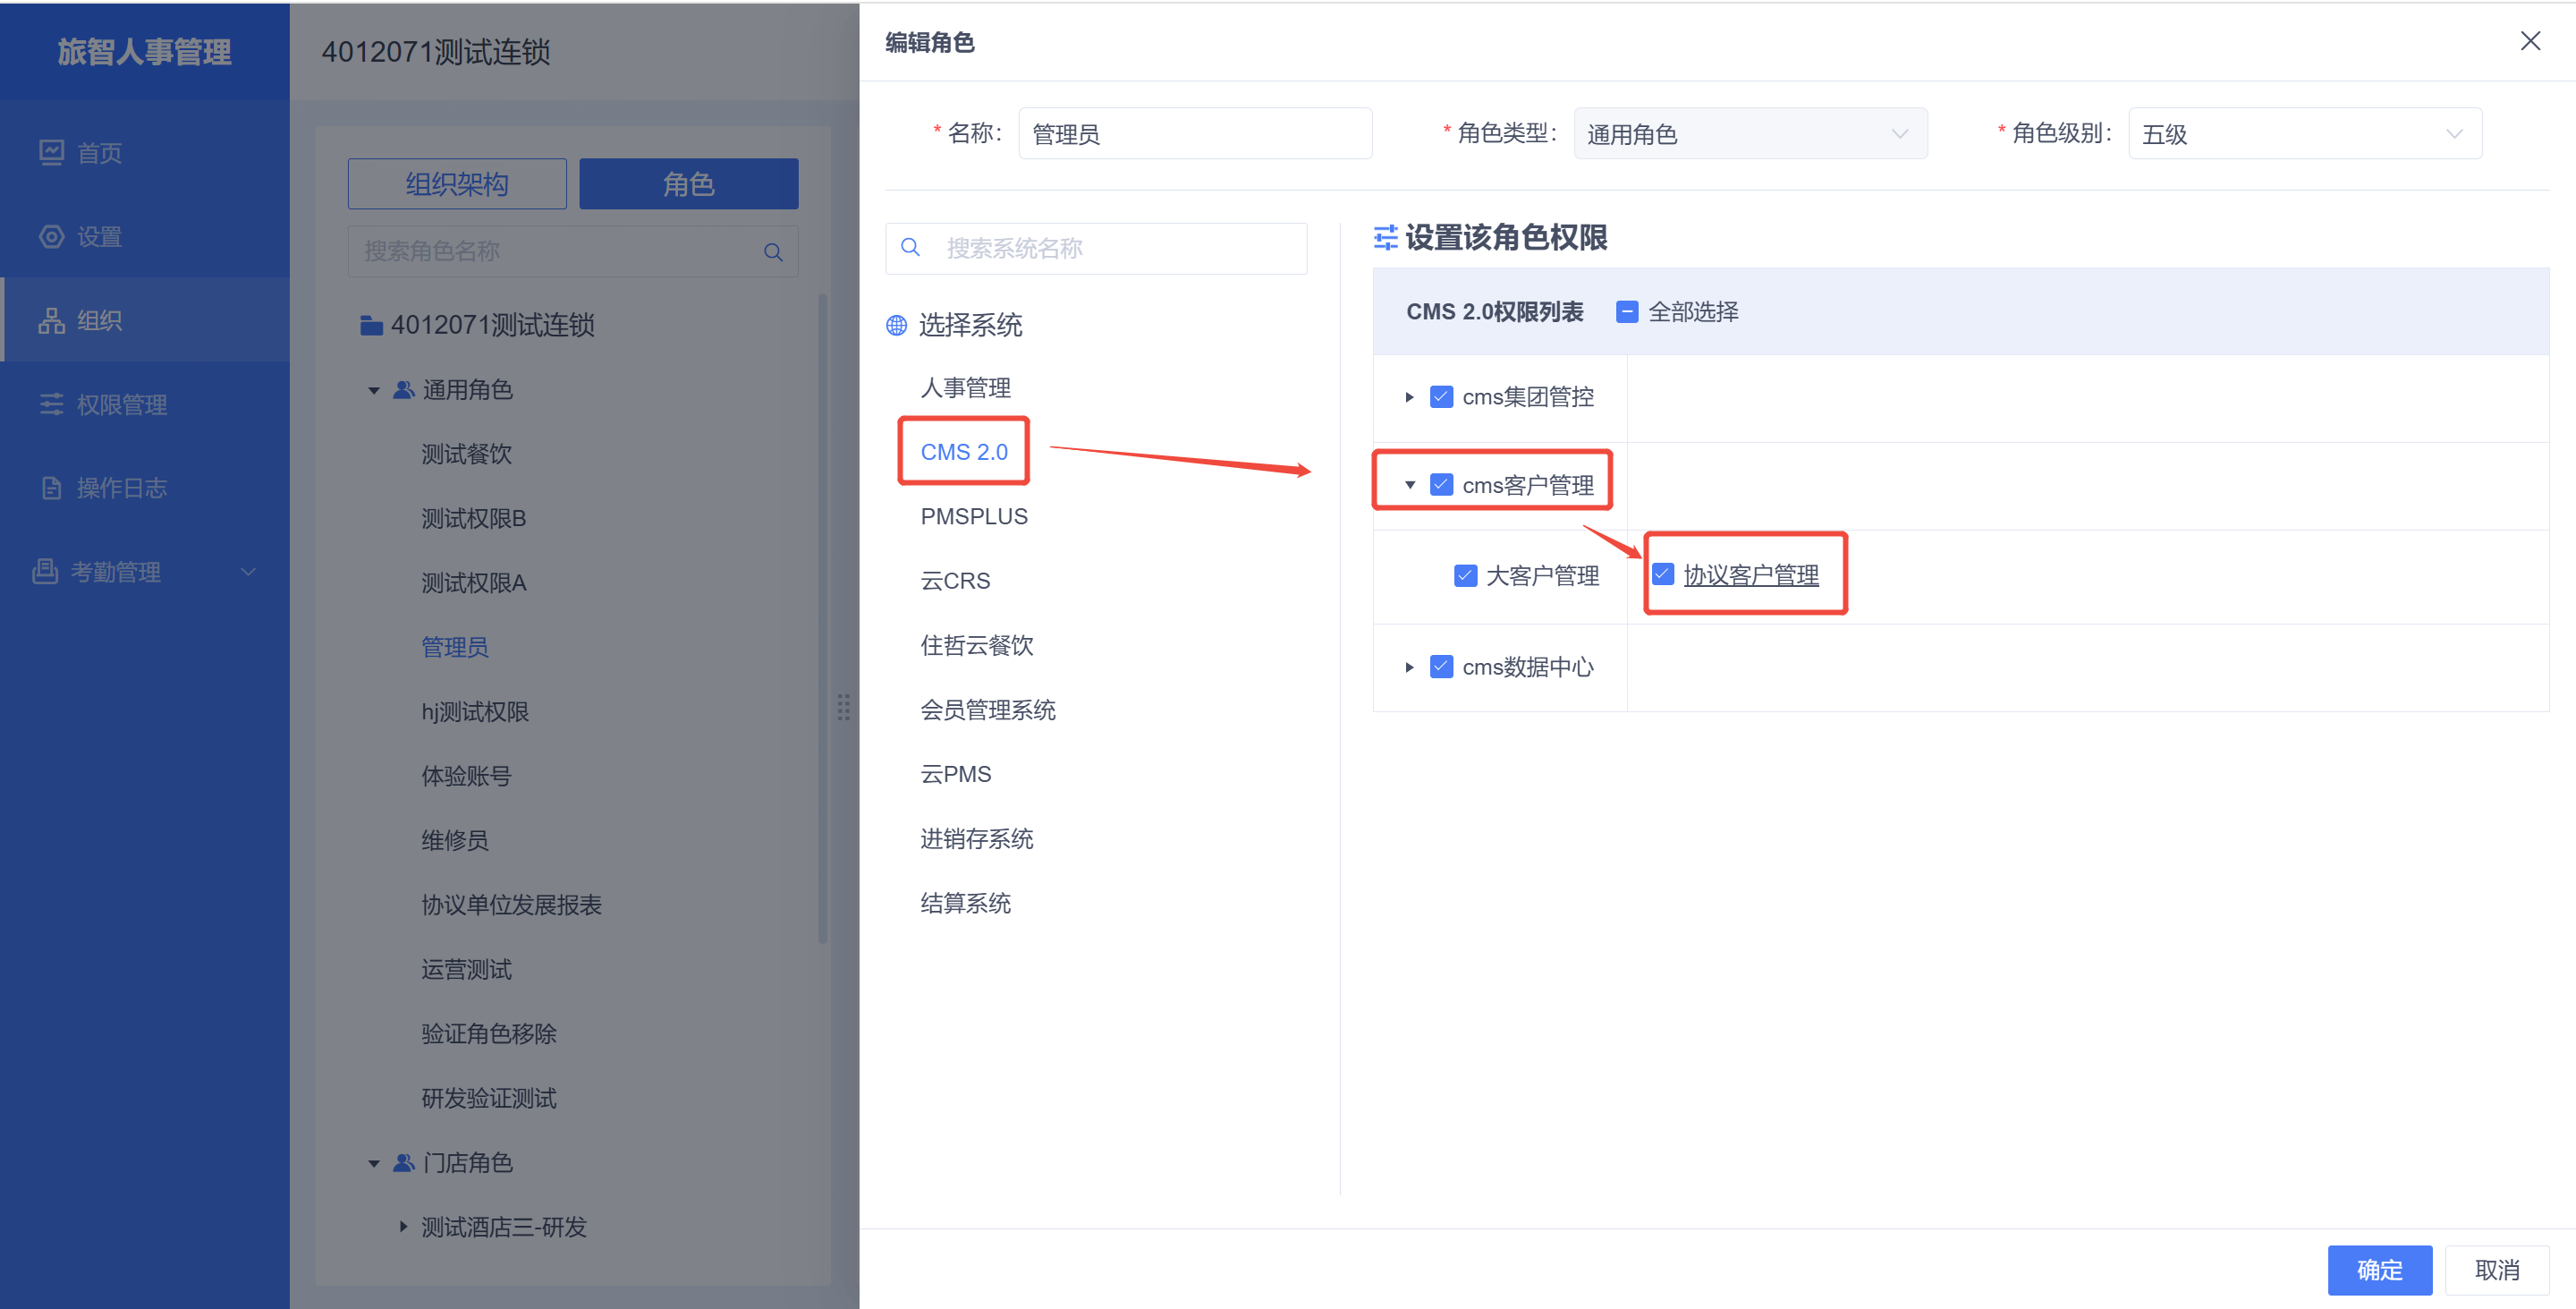Viewport: 2576px width, 1309px height.
Task: Click the 名称 input field
Action: tap(1195, 133)
